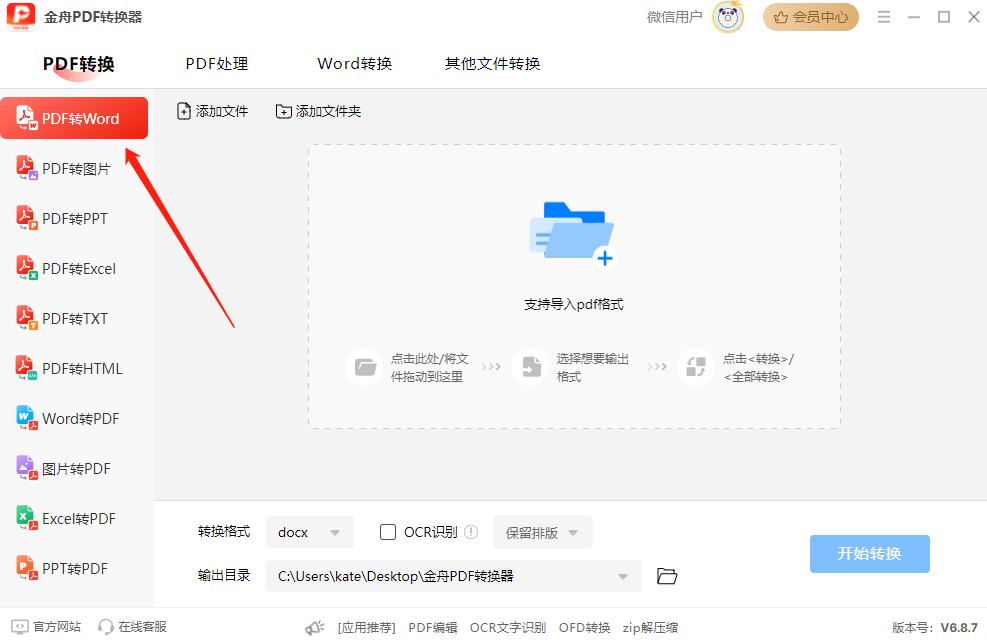Switch to the PDF转换 tab
Viewport: 987px width, 642px height.
pyautogui.click(x=79, y=64)
